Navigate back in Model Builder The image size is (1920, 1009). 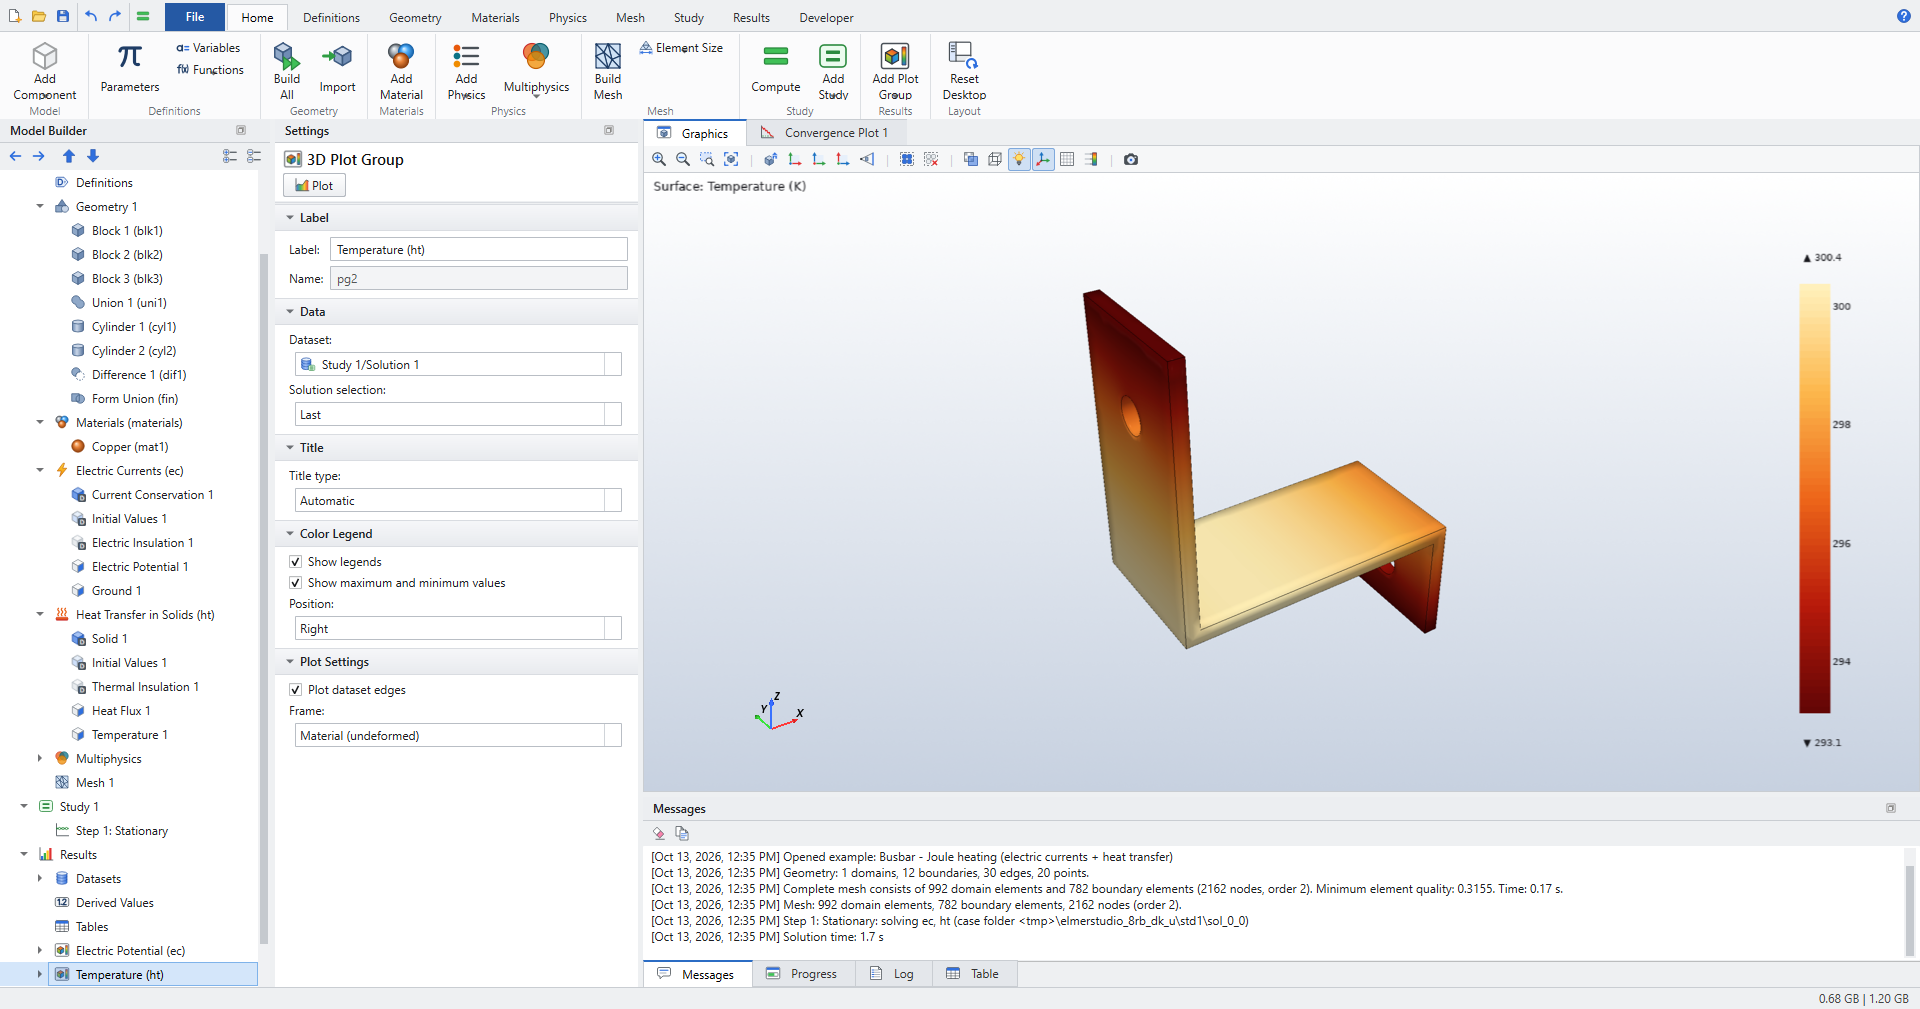(15, 156)
